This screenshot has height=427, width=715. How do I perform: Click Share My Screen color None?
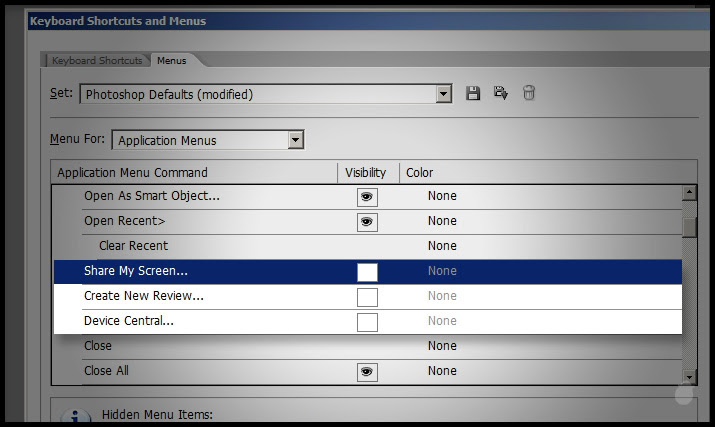(x=442, y=271)
